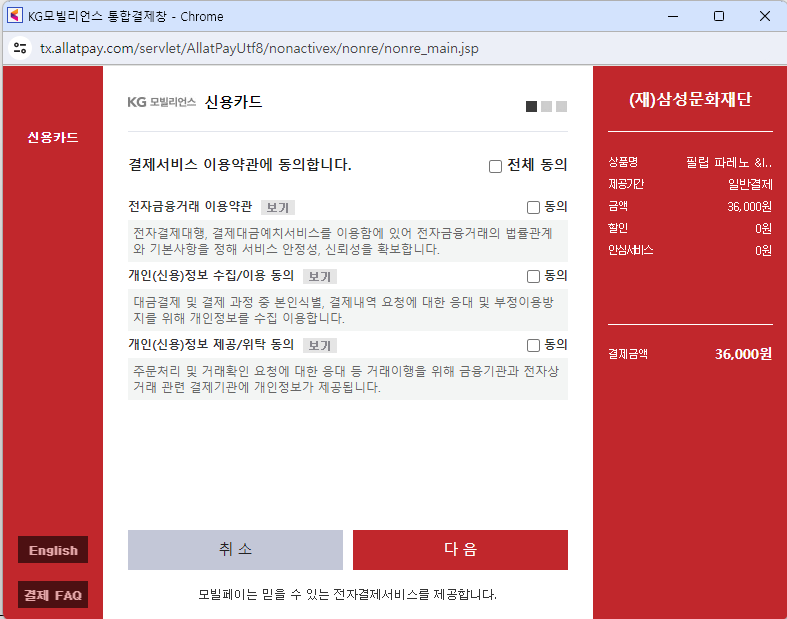Open 보기 for 전자금융거래 이용약관

click(278, 208)
